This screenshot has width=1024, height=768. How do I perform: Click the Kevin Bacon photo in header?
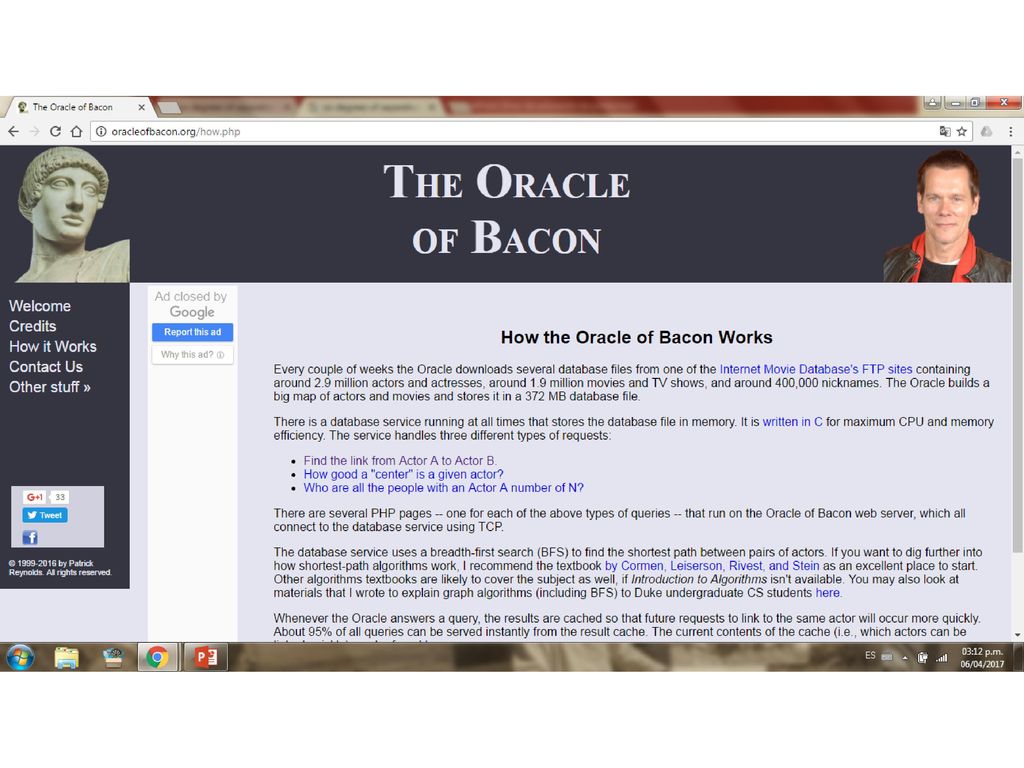pyautogui.click(x=946, y=216)
